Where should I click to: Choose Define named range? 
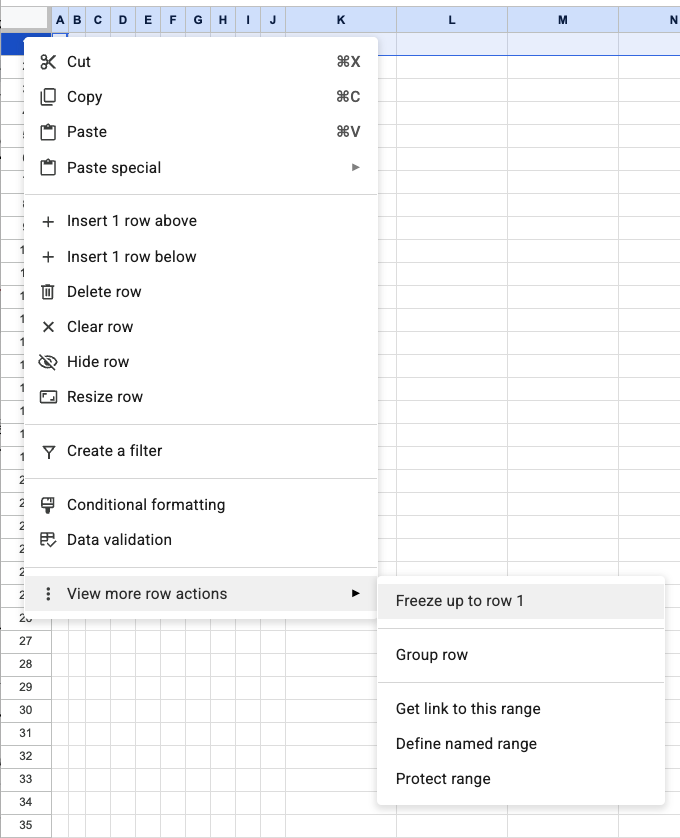click(x=466, y=744)
